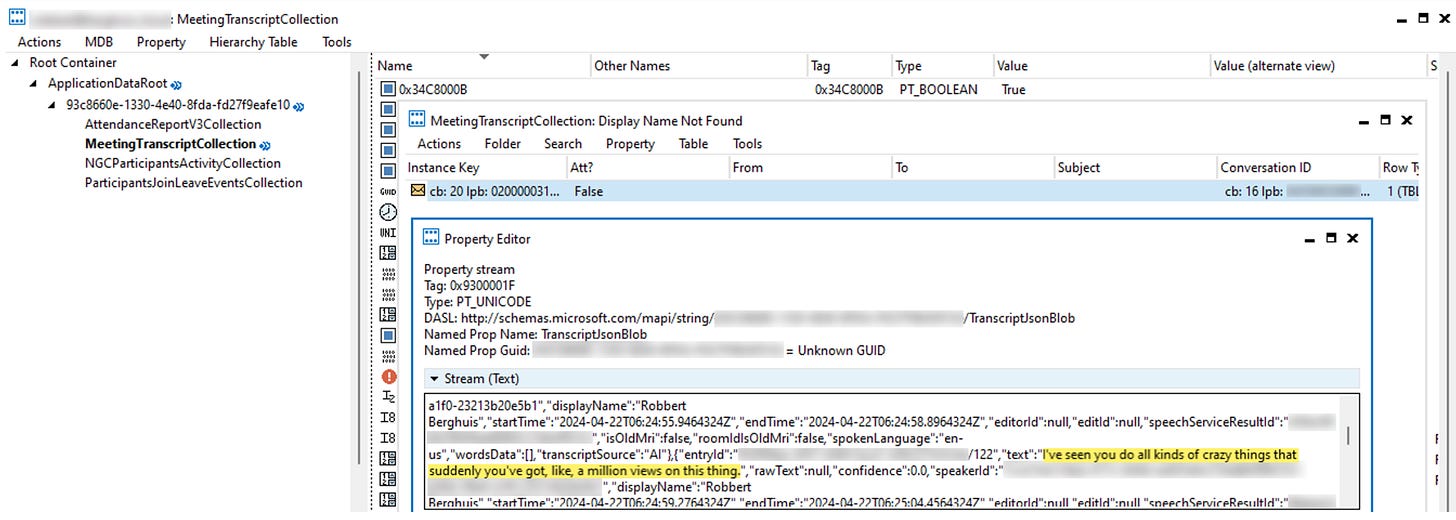Click the To column header
Image resolution: width=1456 pixels, height=520 pixels.
click(x=973, y=168)
